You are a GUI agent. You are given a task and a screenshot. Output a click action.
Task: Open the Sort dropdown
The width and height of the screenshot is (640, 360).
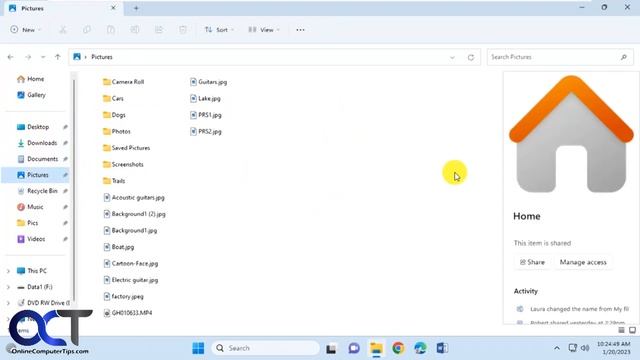(219, 30)
